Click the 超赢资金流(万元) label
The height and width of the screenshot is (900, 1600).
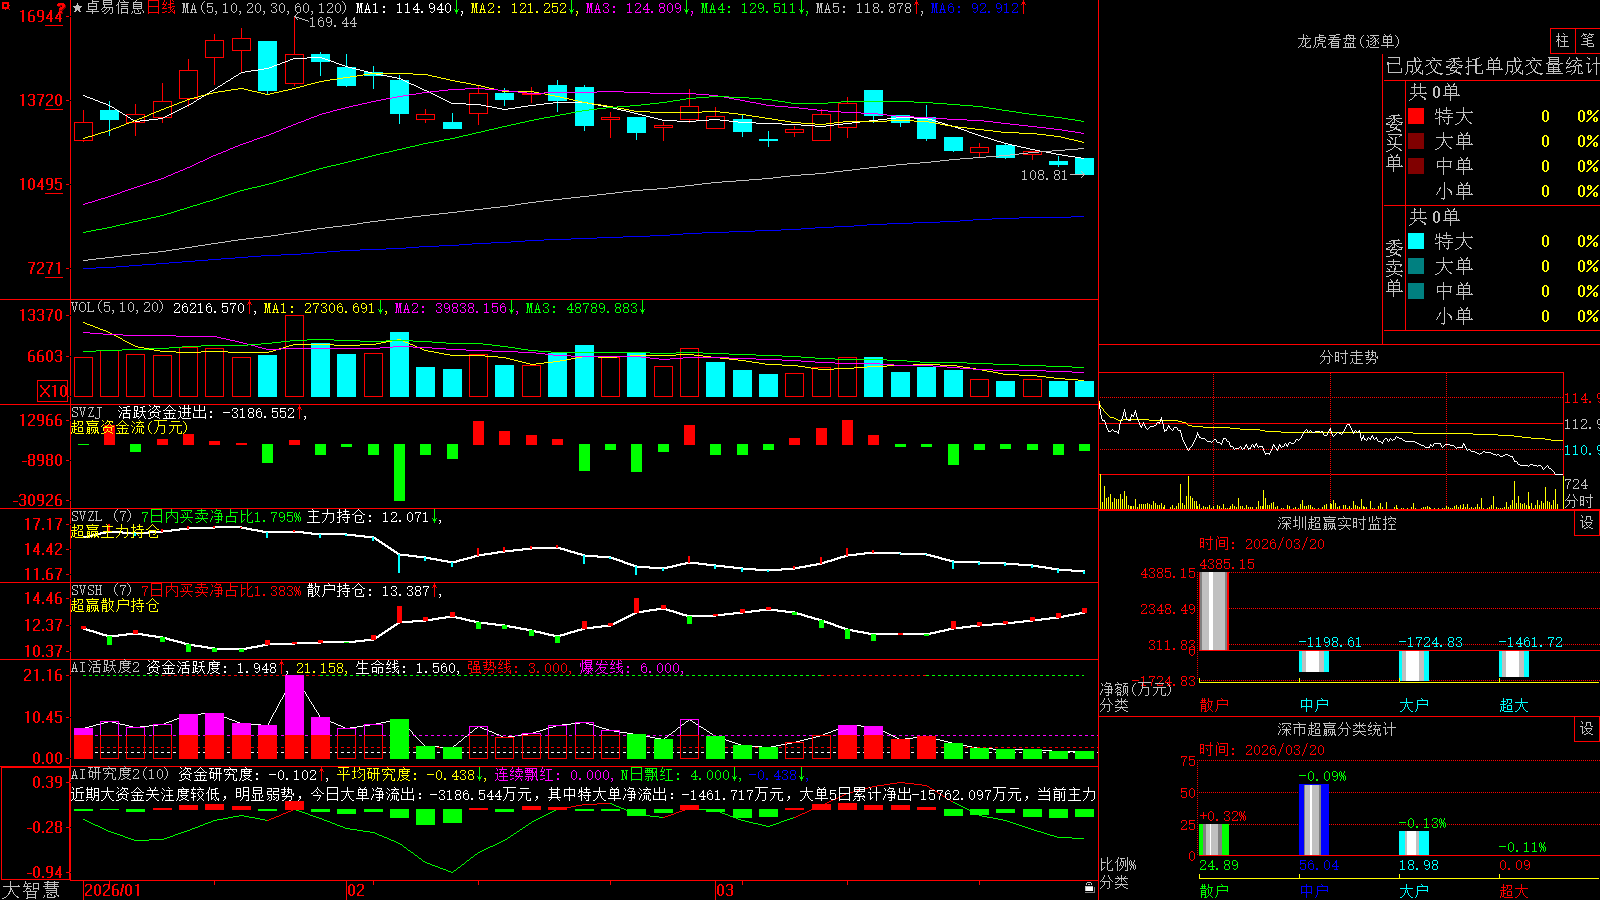coord(129,427)
